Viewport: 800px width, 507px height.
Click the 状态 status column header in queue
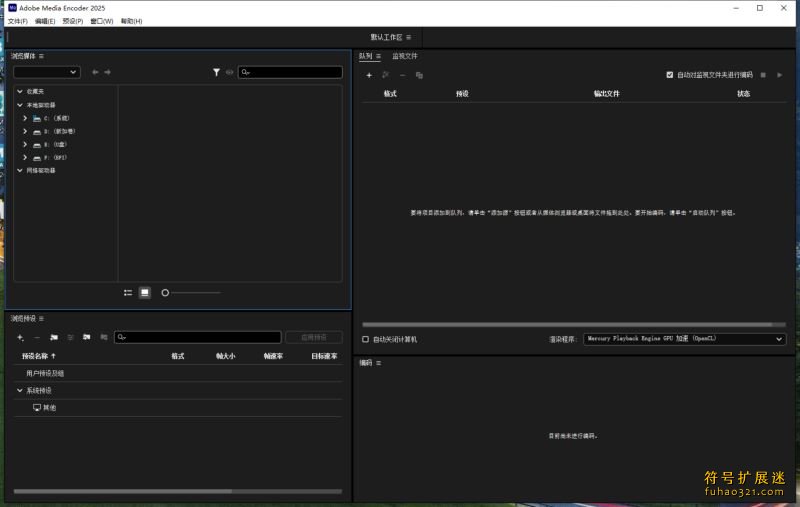point(743,94)
